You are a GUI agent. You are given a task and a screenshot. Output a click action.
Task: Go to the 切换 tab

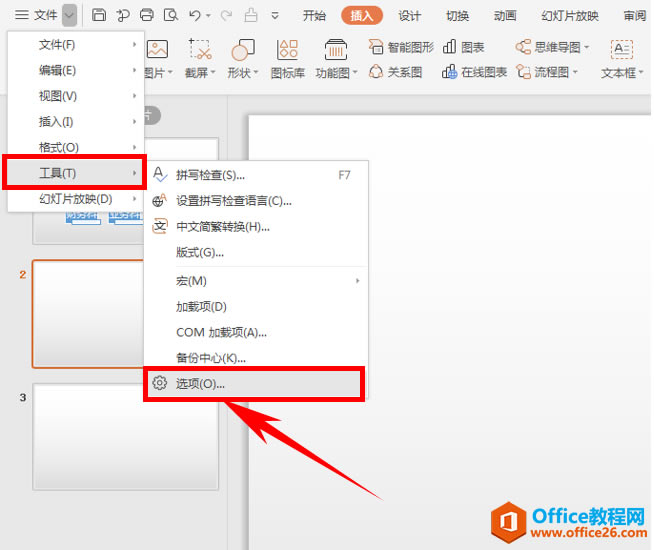click(x=457, y=16)
